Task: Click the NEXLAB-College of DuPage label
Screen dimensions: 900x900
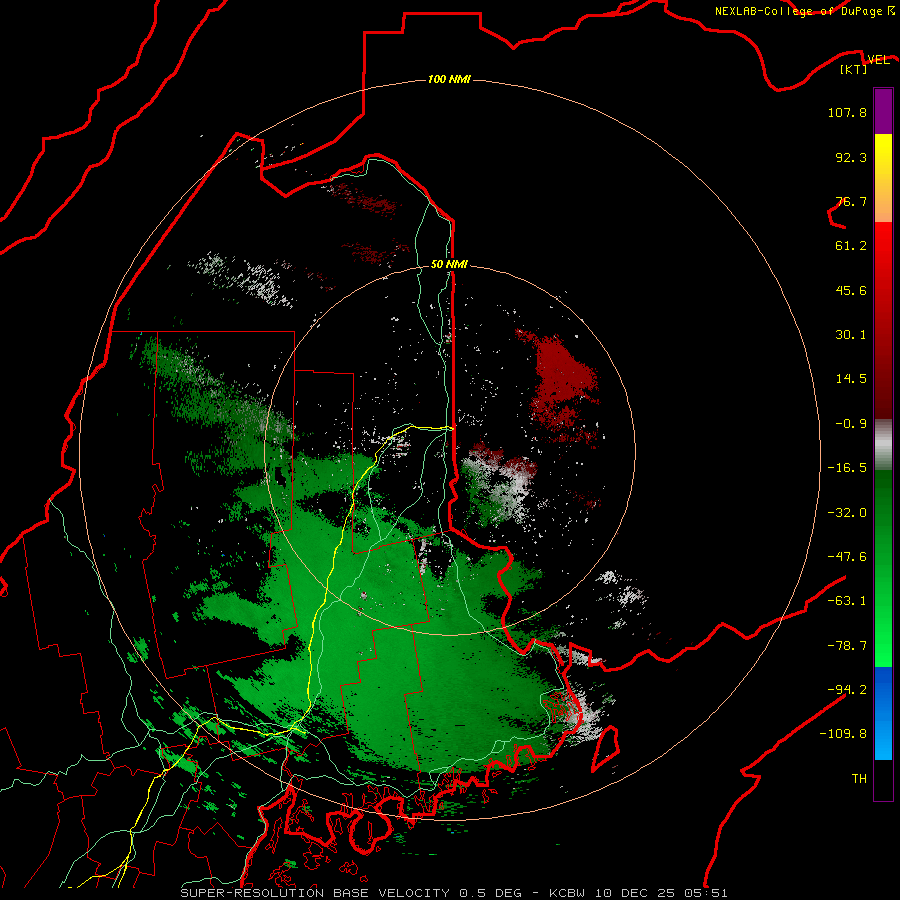Action: (804, 11)
